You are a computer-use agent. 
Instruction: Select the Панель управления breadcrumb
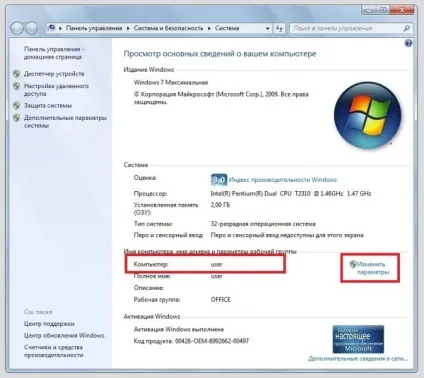[x=94, y=28]
